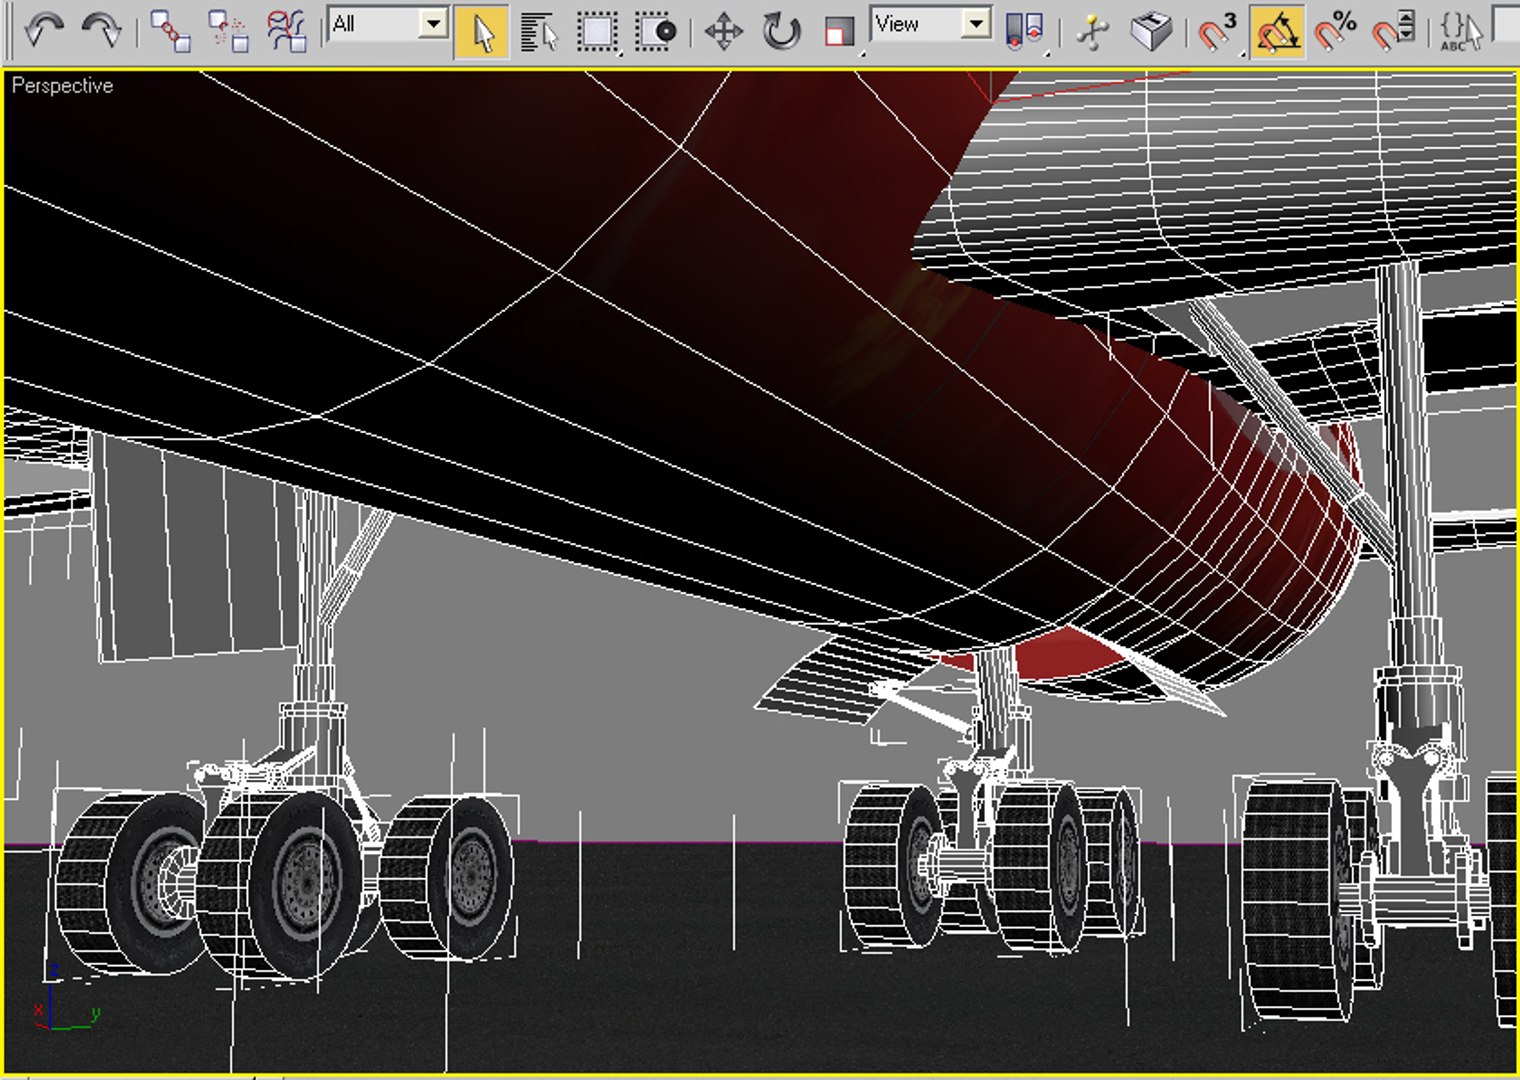Click the Undo arrow icon
The height and width of the screenshot is (1080, 1520).
(x=43, y=30)
